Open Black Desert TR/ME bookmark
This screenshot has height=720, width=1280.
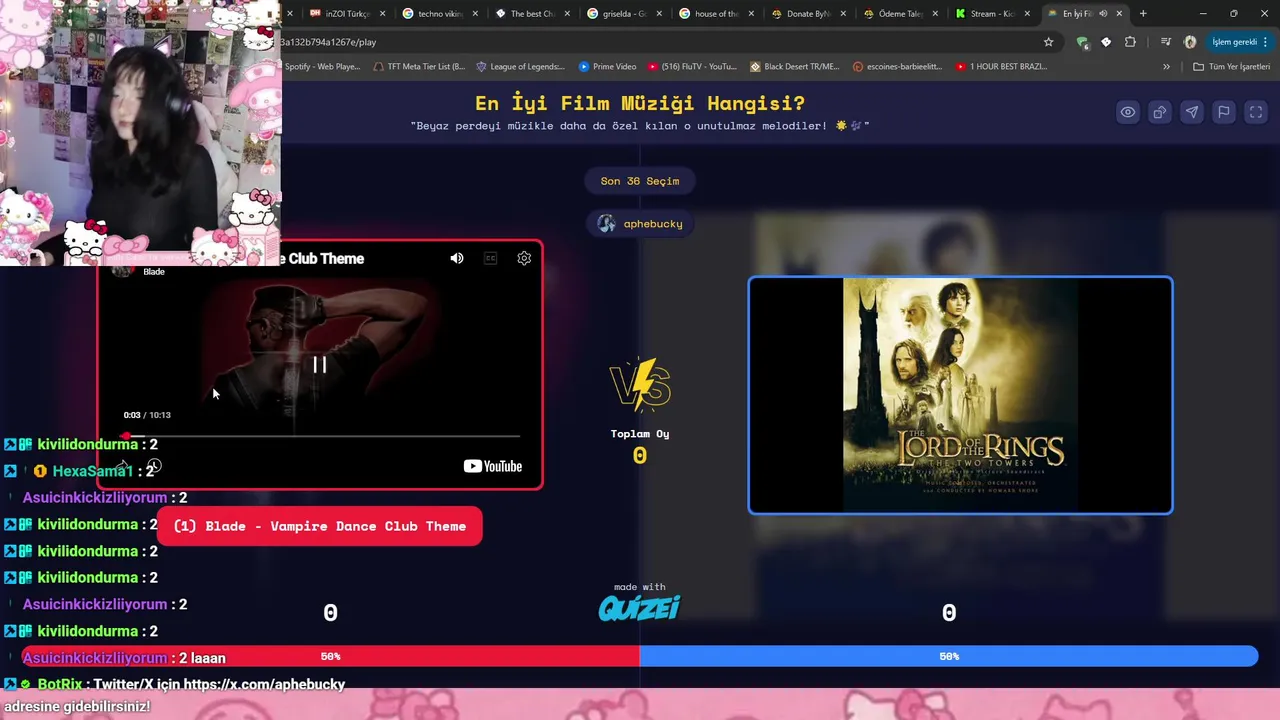click(795, 66)
